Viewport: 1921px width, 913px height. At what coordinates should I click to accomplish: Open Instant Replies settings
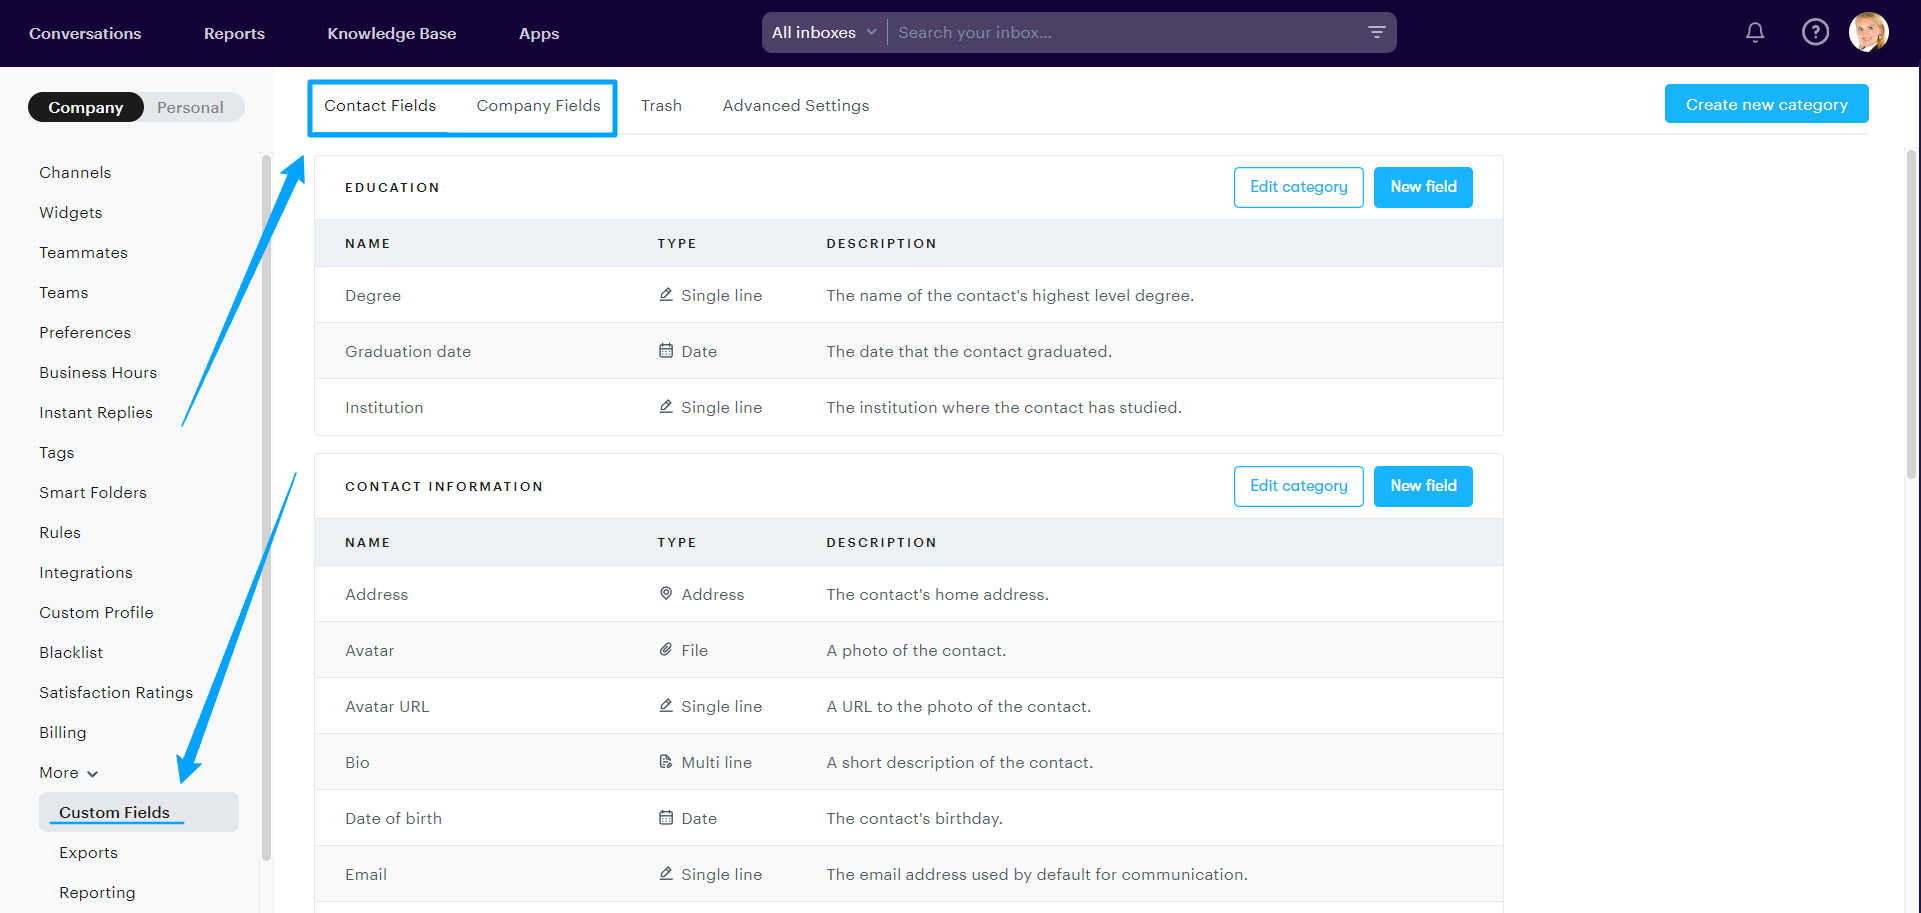(96, 412)
